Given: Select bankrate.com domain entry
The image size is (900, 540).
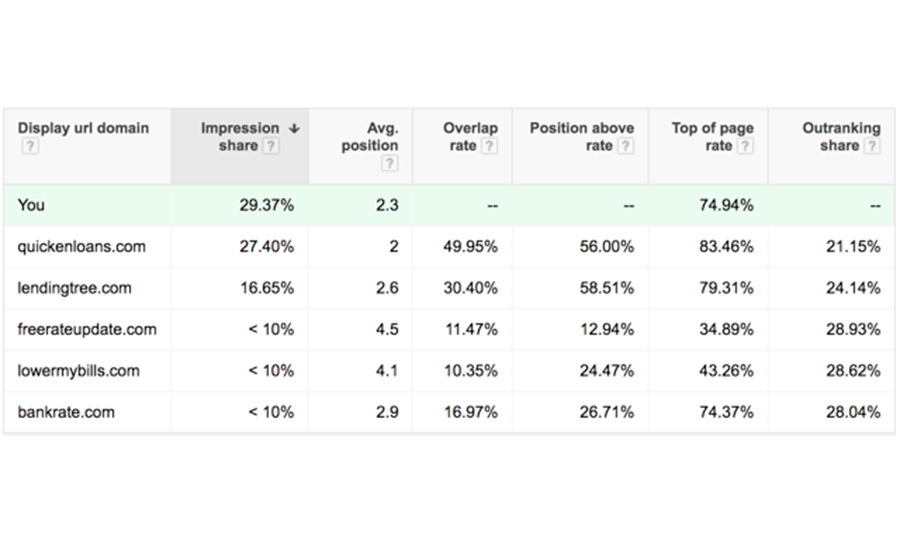Looking at the screenshot, I should point(66,412).
